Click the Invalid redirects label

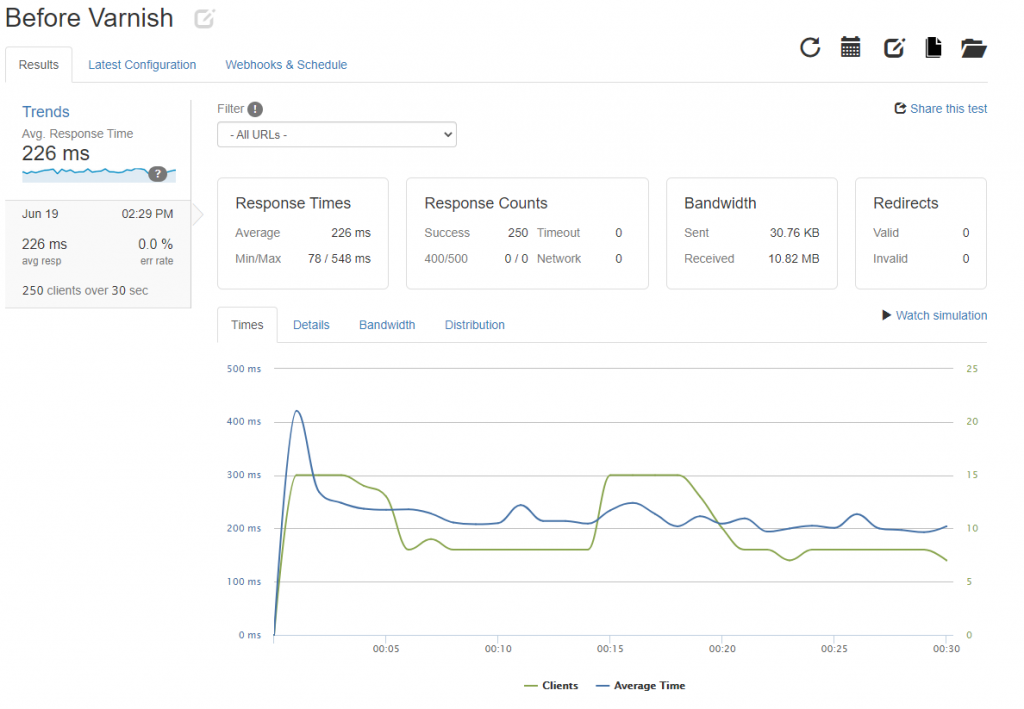pyautogui.click(x=890, y=259)
